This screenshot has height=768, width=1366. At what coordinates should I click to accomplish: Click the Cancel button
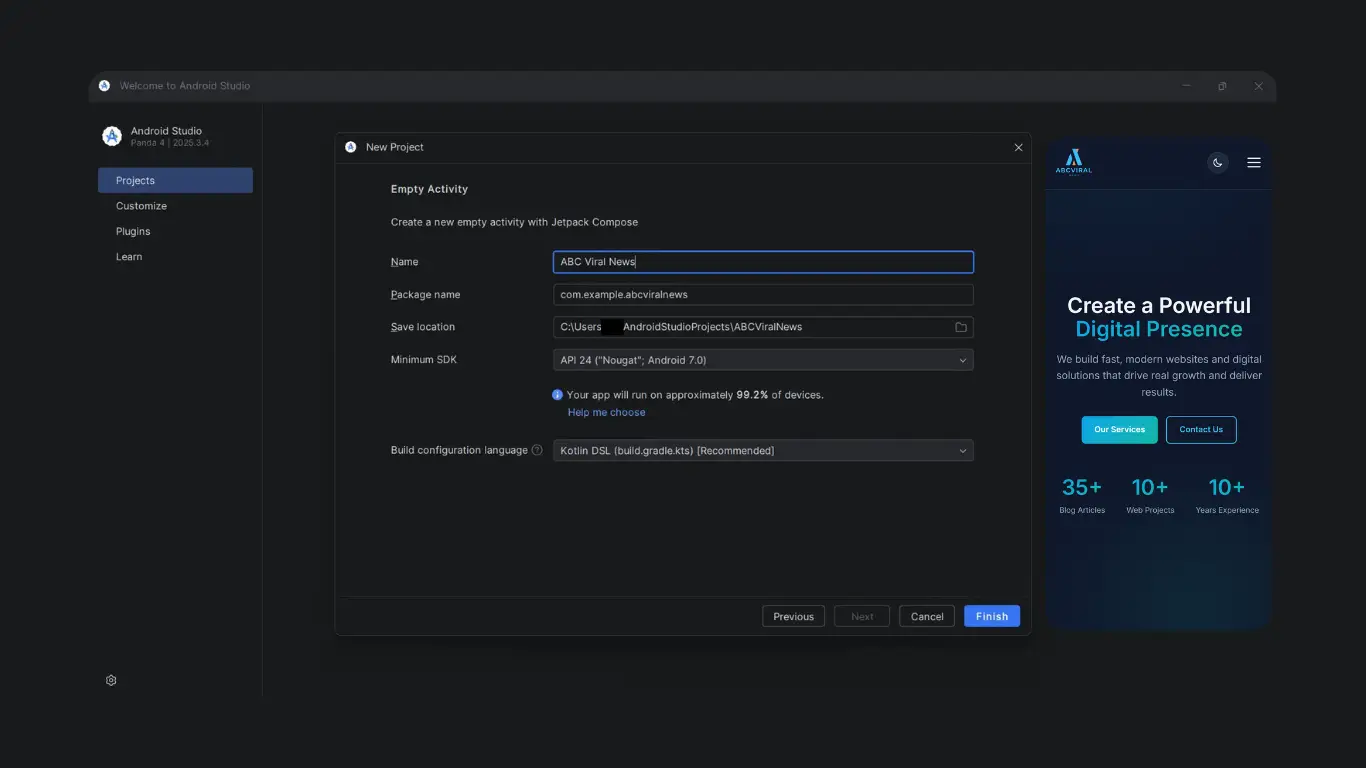(x=927, y=616)
